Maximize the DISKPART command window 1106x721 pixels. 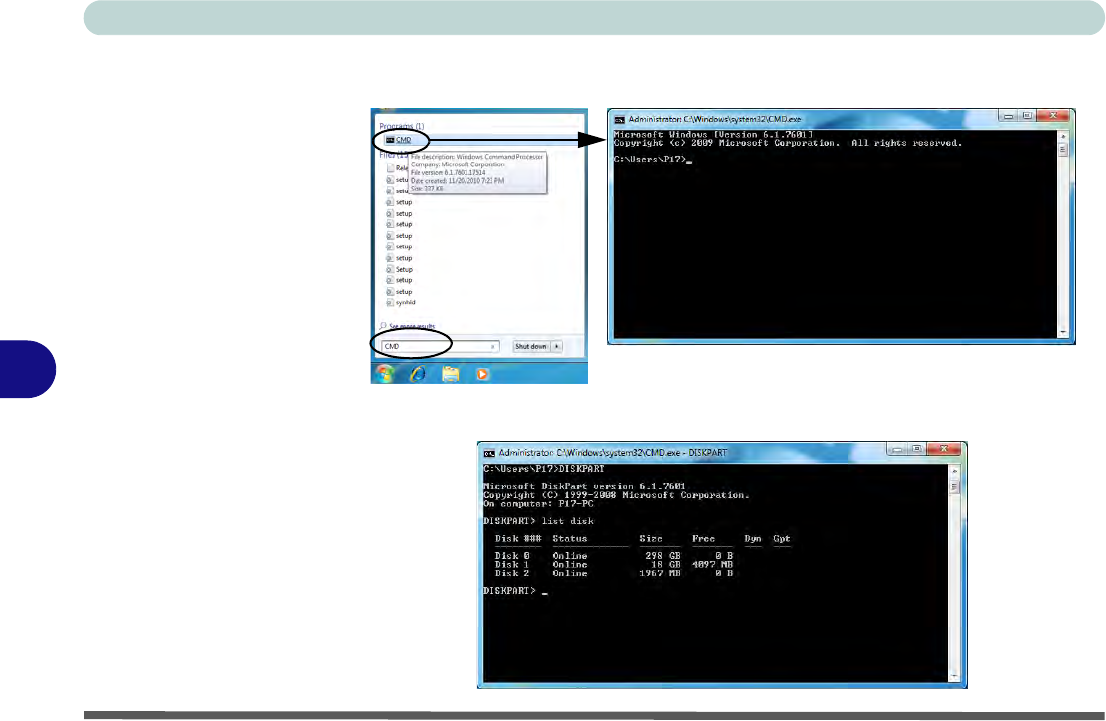(x=917, y=451)
